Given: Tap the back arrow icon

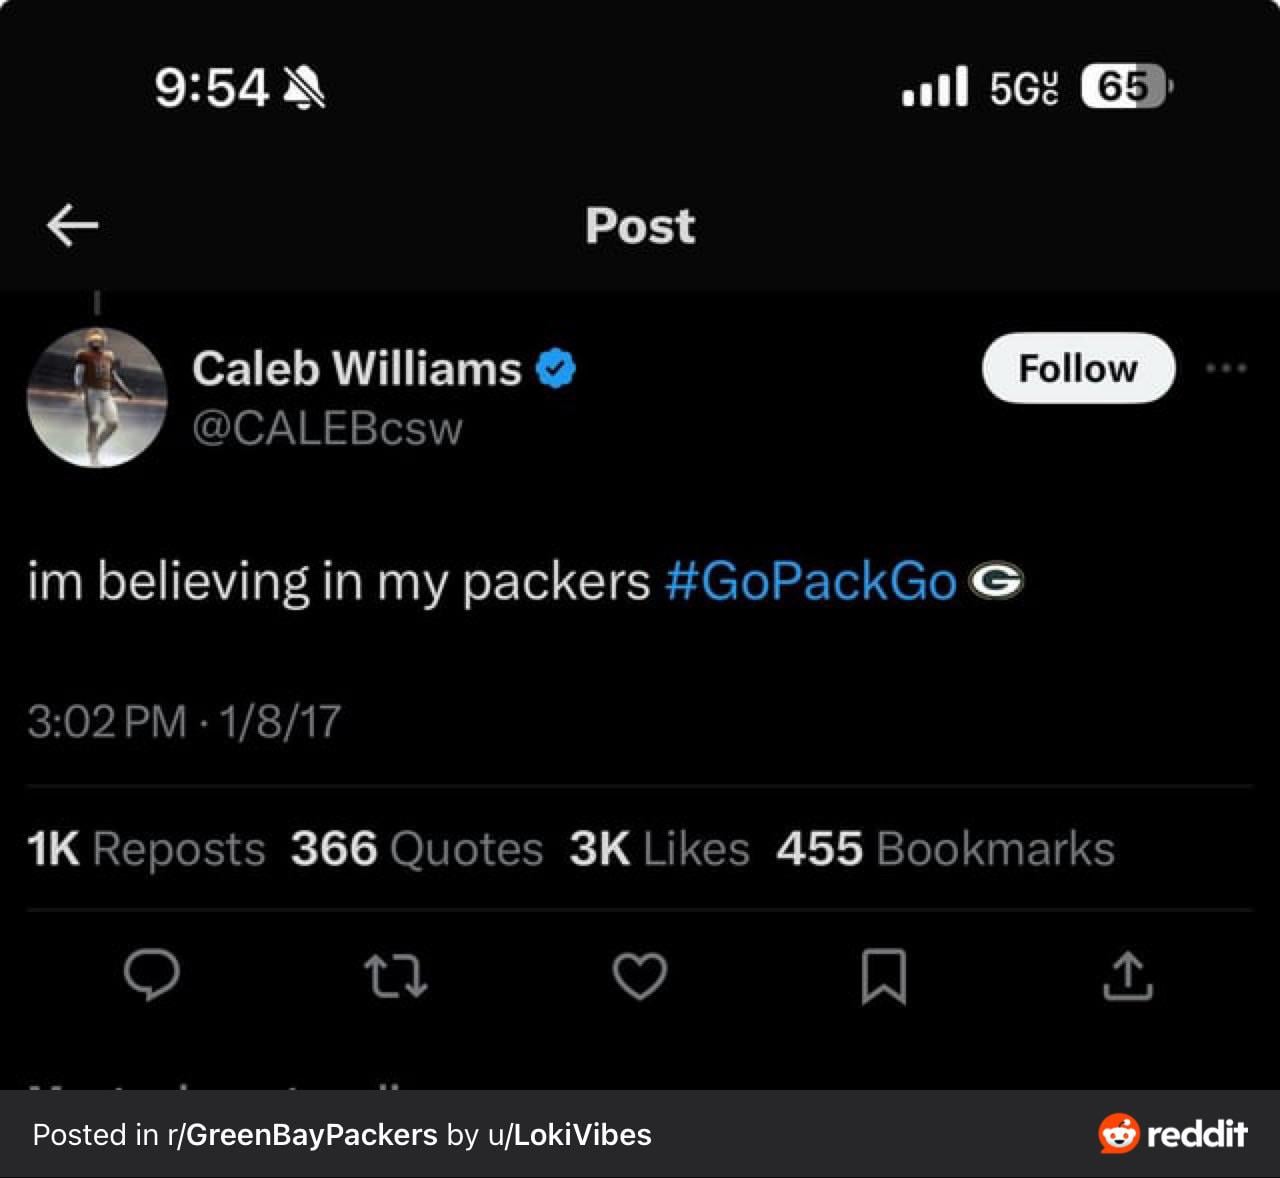Looking at the screenshot, I should 72,225.
